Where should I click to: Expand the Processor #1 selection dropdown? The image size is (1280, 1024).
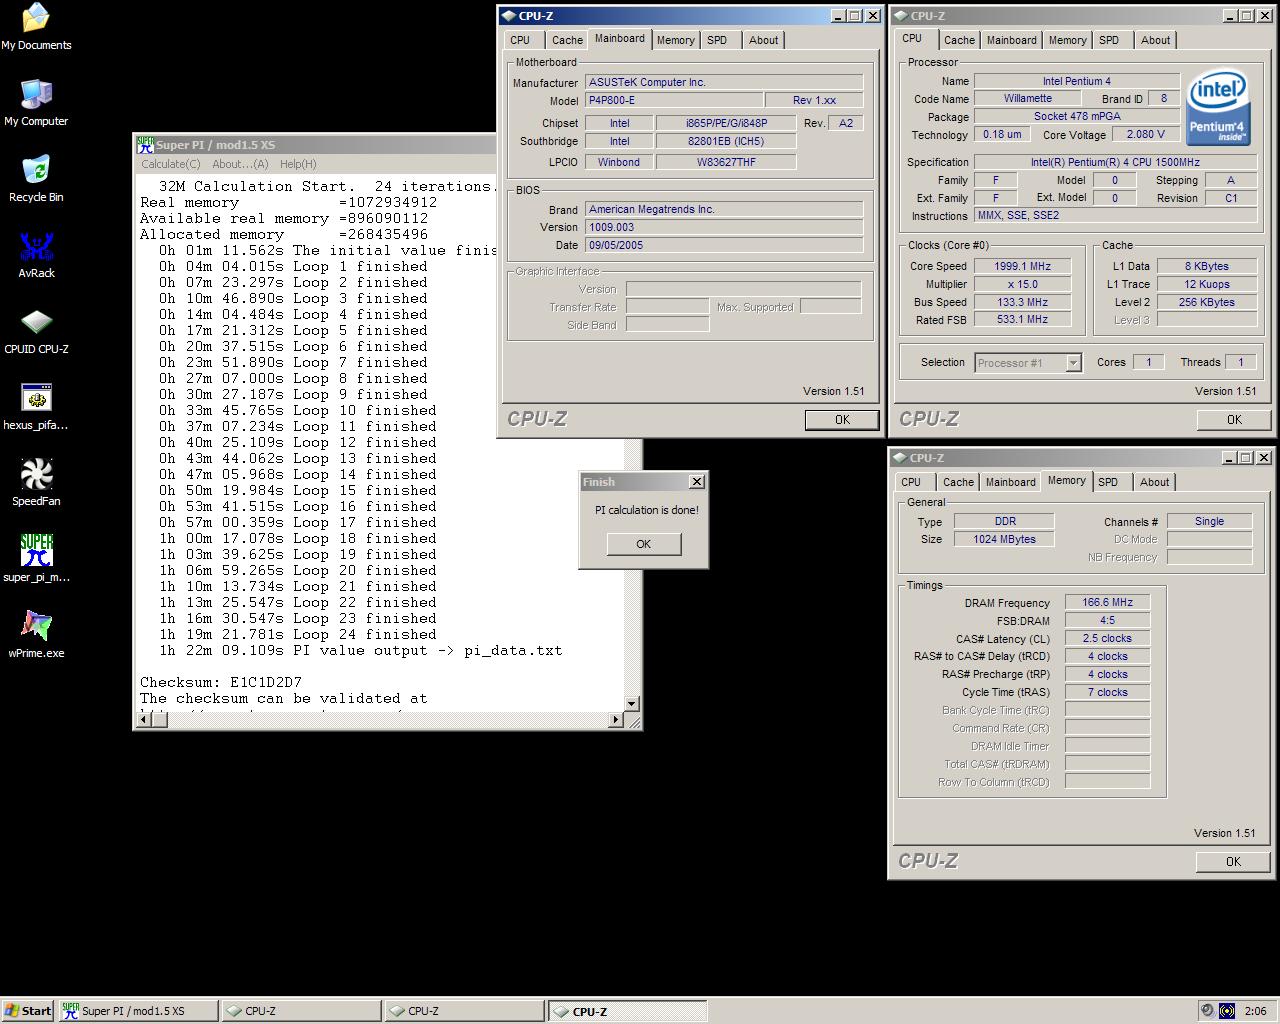pyautogui.click(x=1073, y=363)
